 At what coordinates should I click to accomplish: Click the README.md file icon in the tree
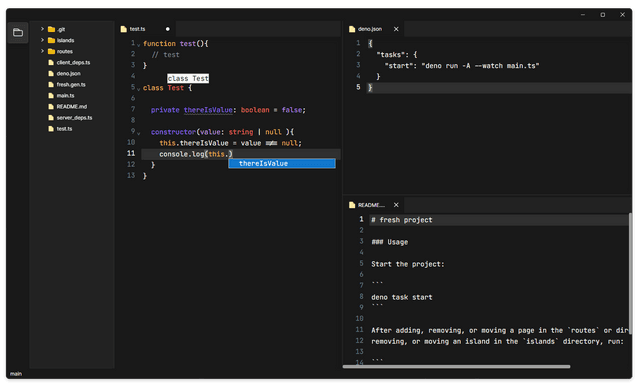point(51,107)
